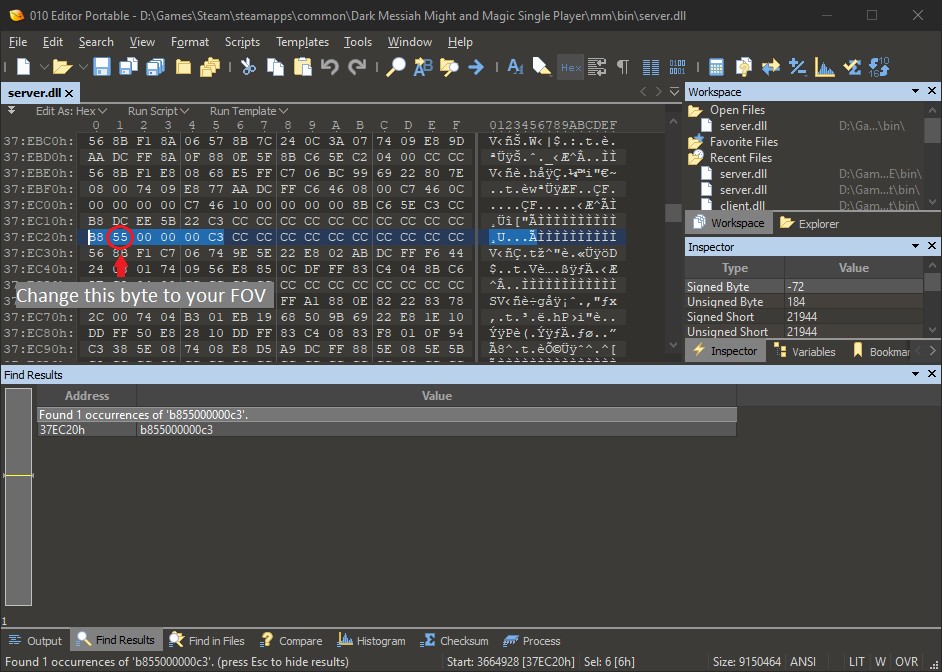The image size is (942, 672).
Task: Click the highlighter color tool icon
Action: (x=542, y=67)
